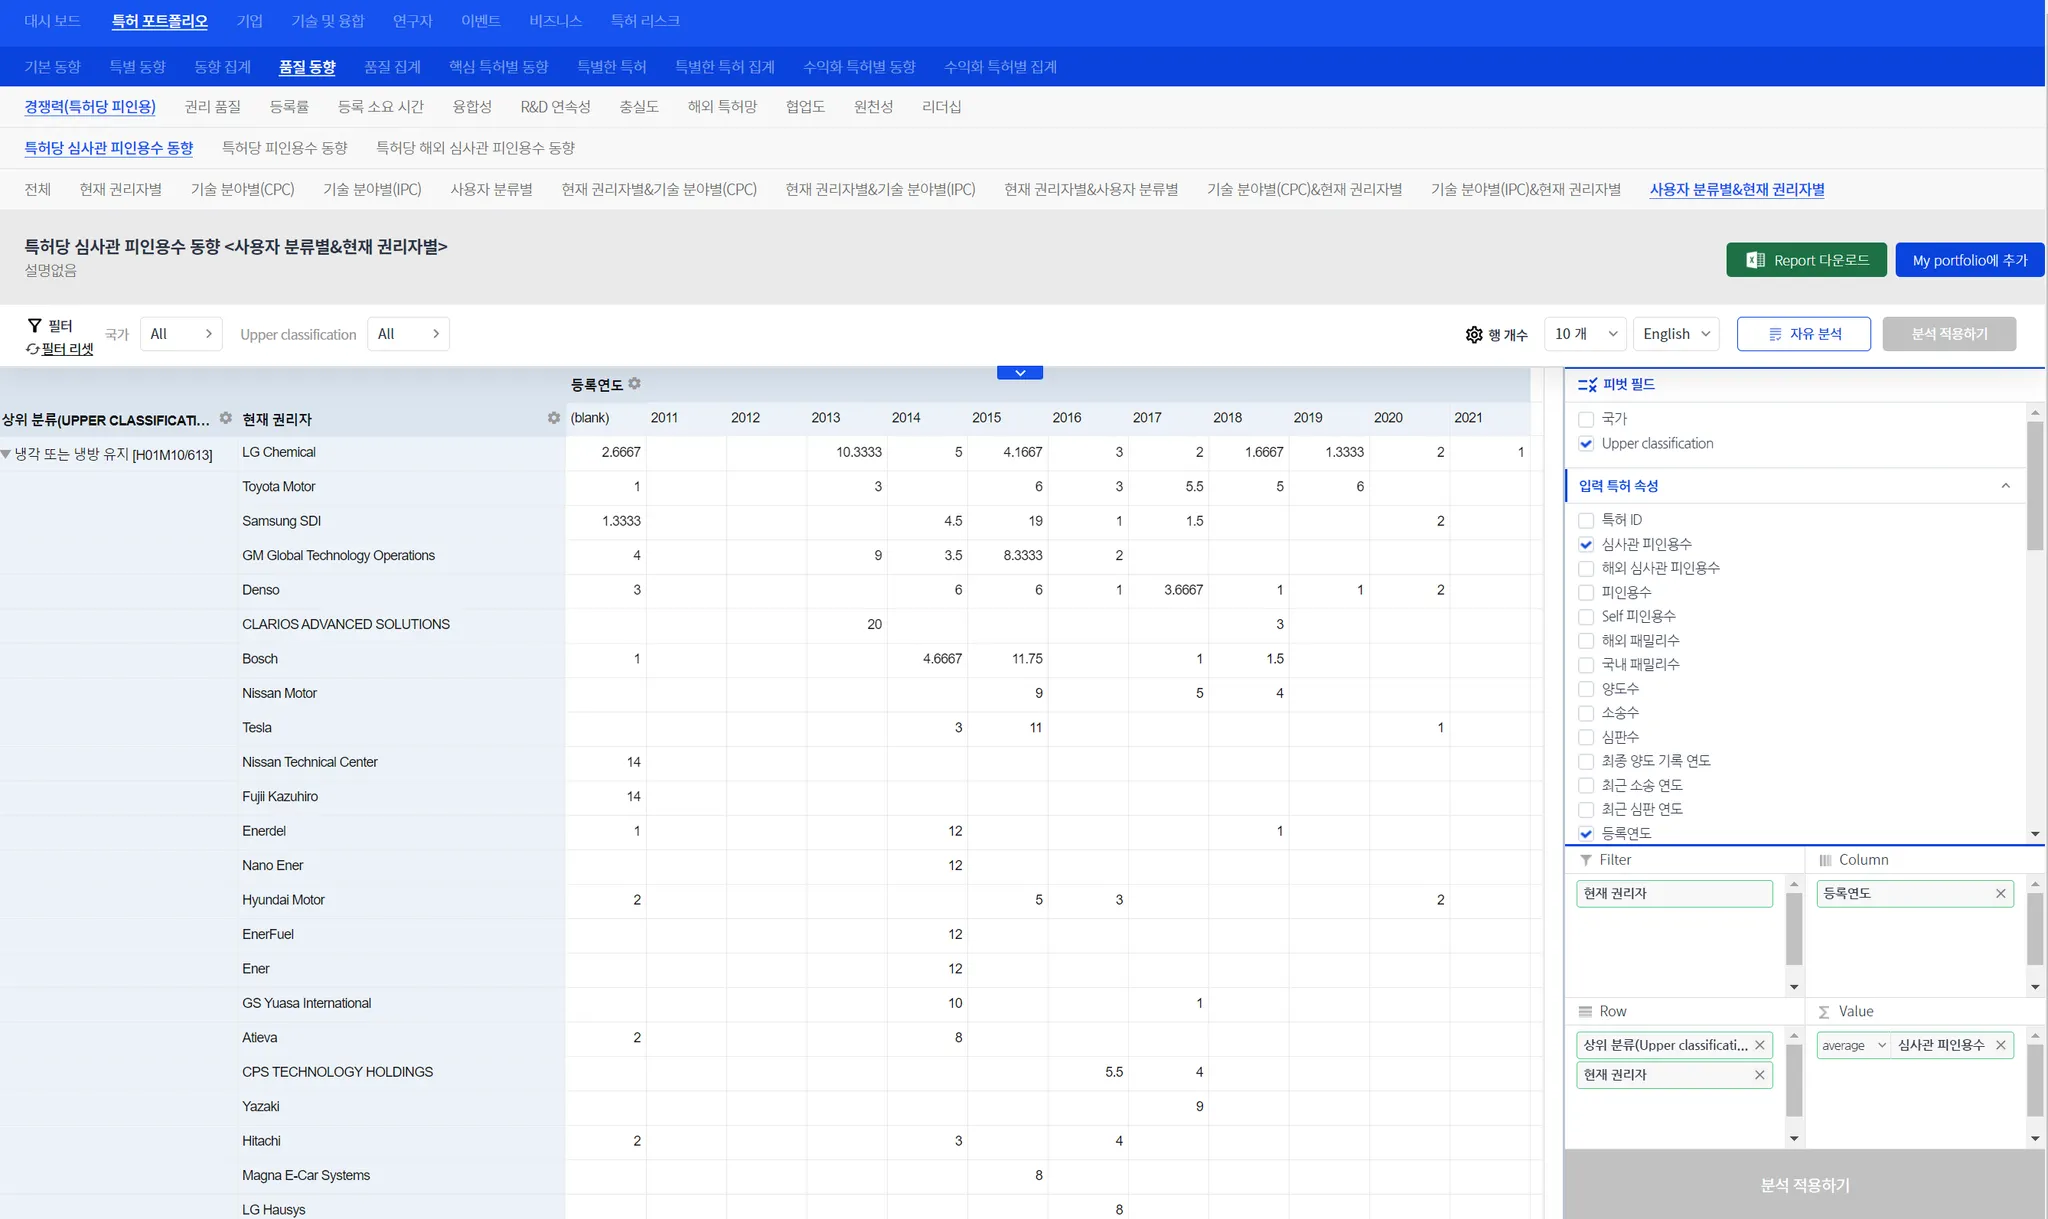Click the gear icon beside 등록연도 header
Image resolution: width=2048 pixels, height=1219 pixels.
pyautogui.click(x=634, y=384)
